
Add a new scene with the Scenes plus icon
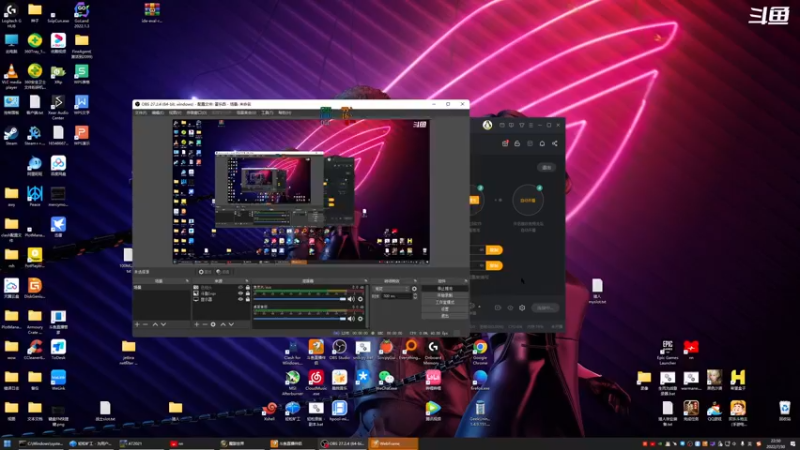click(x=137, y=324)
